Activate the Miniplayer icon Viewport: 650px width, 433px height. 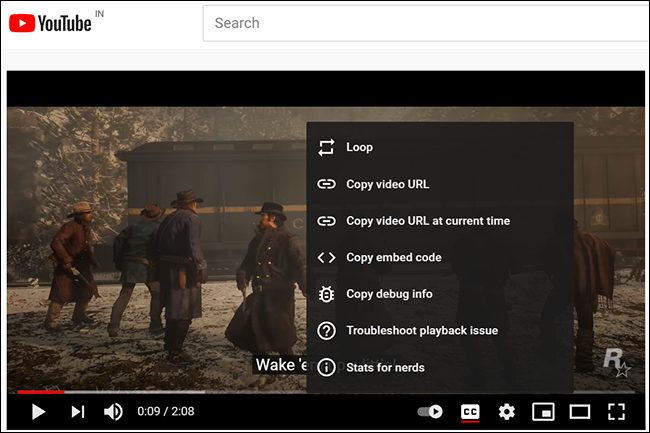click(543, 412)
